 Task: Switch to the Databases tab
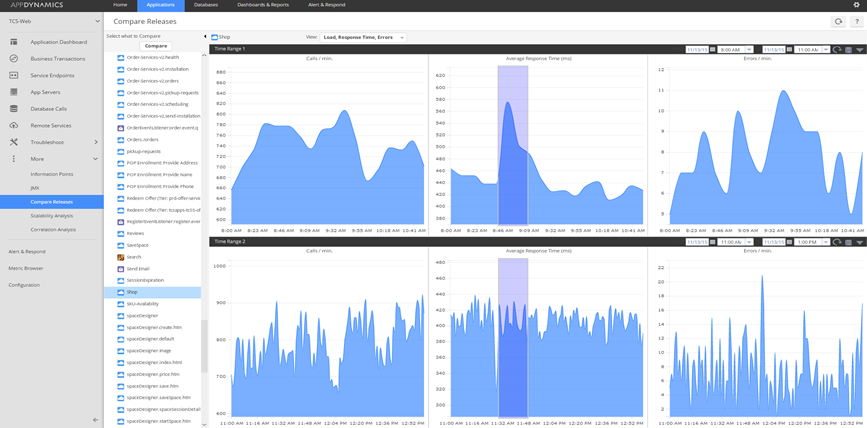click(x=206, y=5)
